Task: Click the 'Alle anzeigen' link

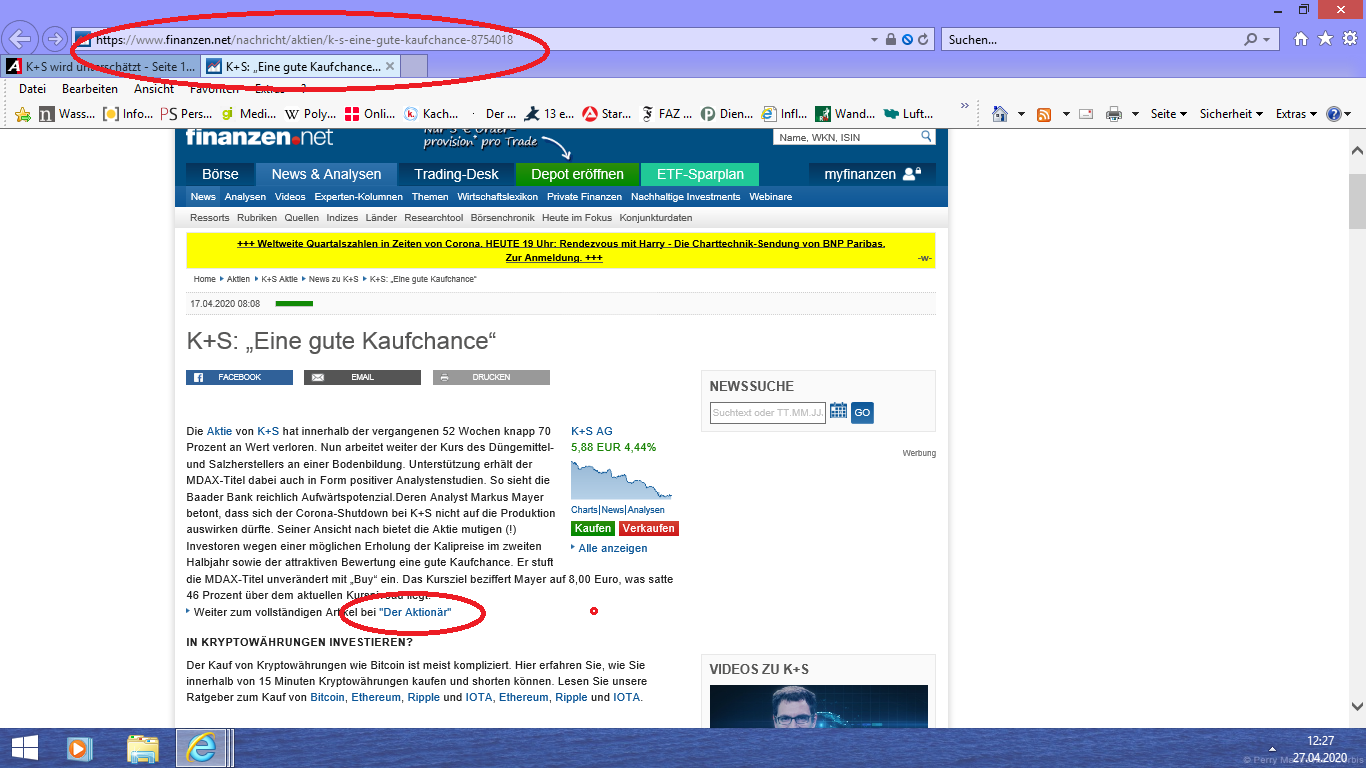Action: [x=613, y=548]
